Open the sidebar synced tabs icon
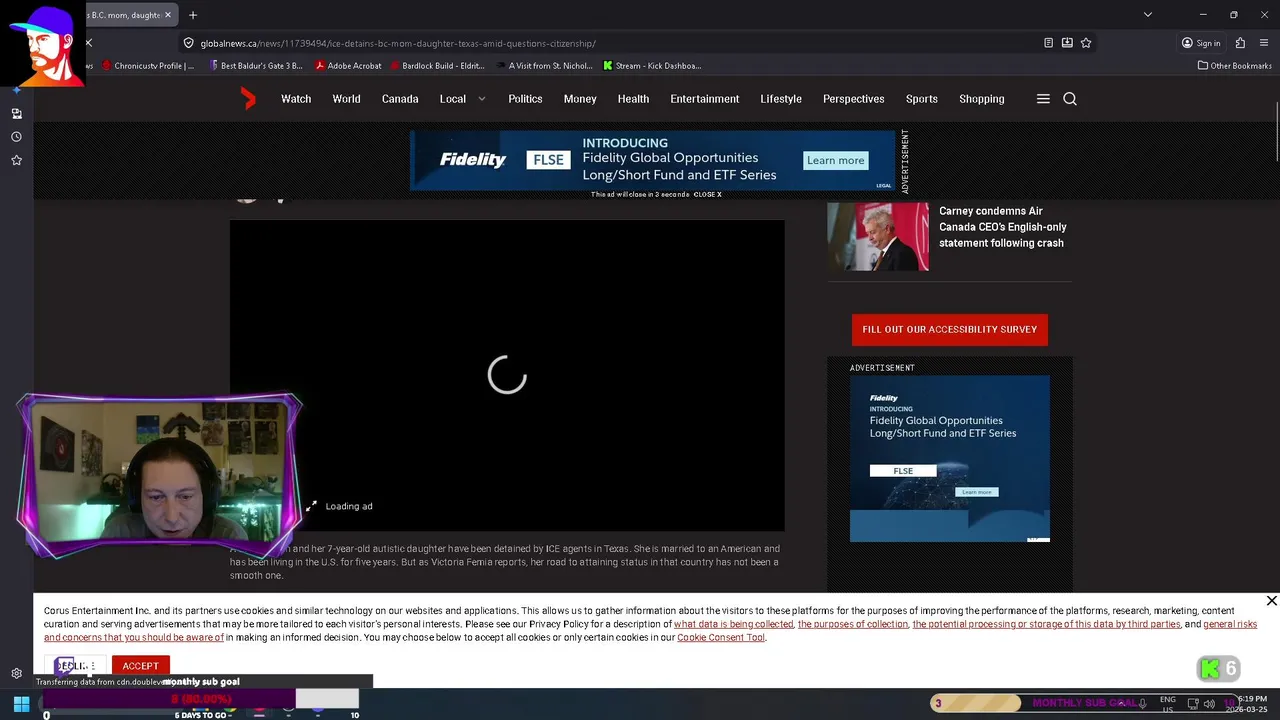Screen dimensions: 1280x720 [x=16, y=114]
